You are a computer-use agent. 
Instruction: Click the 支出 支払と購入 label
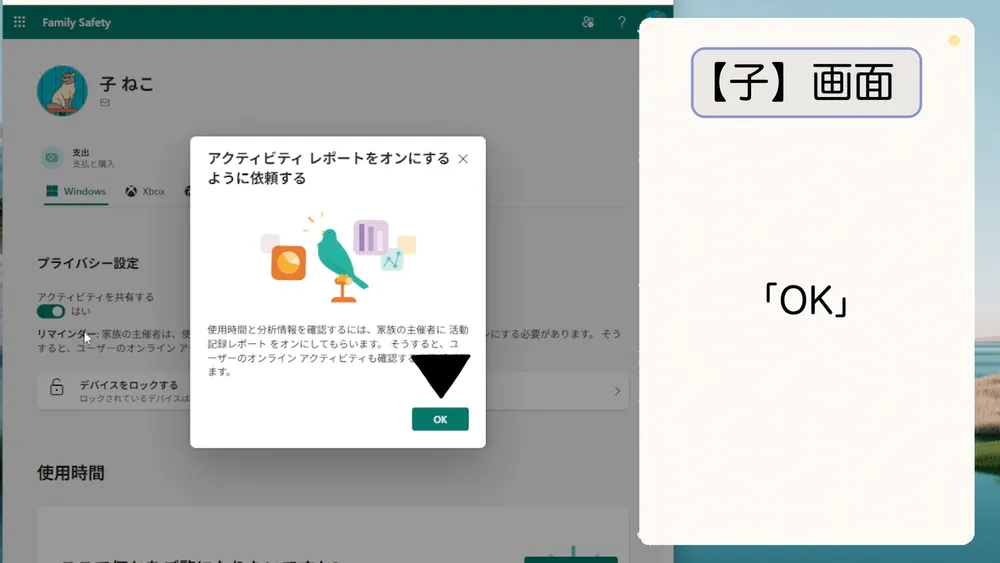pyautogui.click(x=93, y=158)
